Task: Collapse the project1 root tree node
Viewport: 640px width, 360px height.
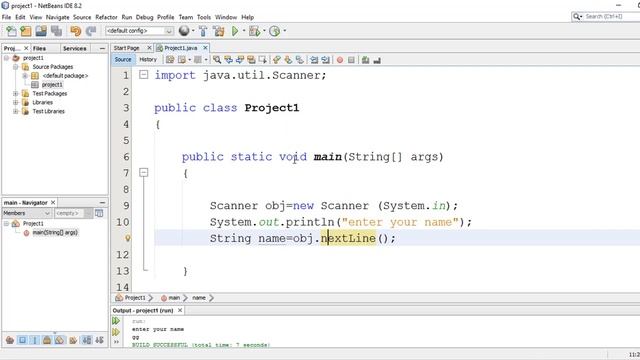Action: tap(7, 58)
